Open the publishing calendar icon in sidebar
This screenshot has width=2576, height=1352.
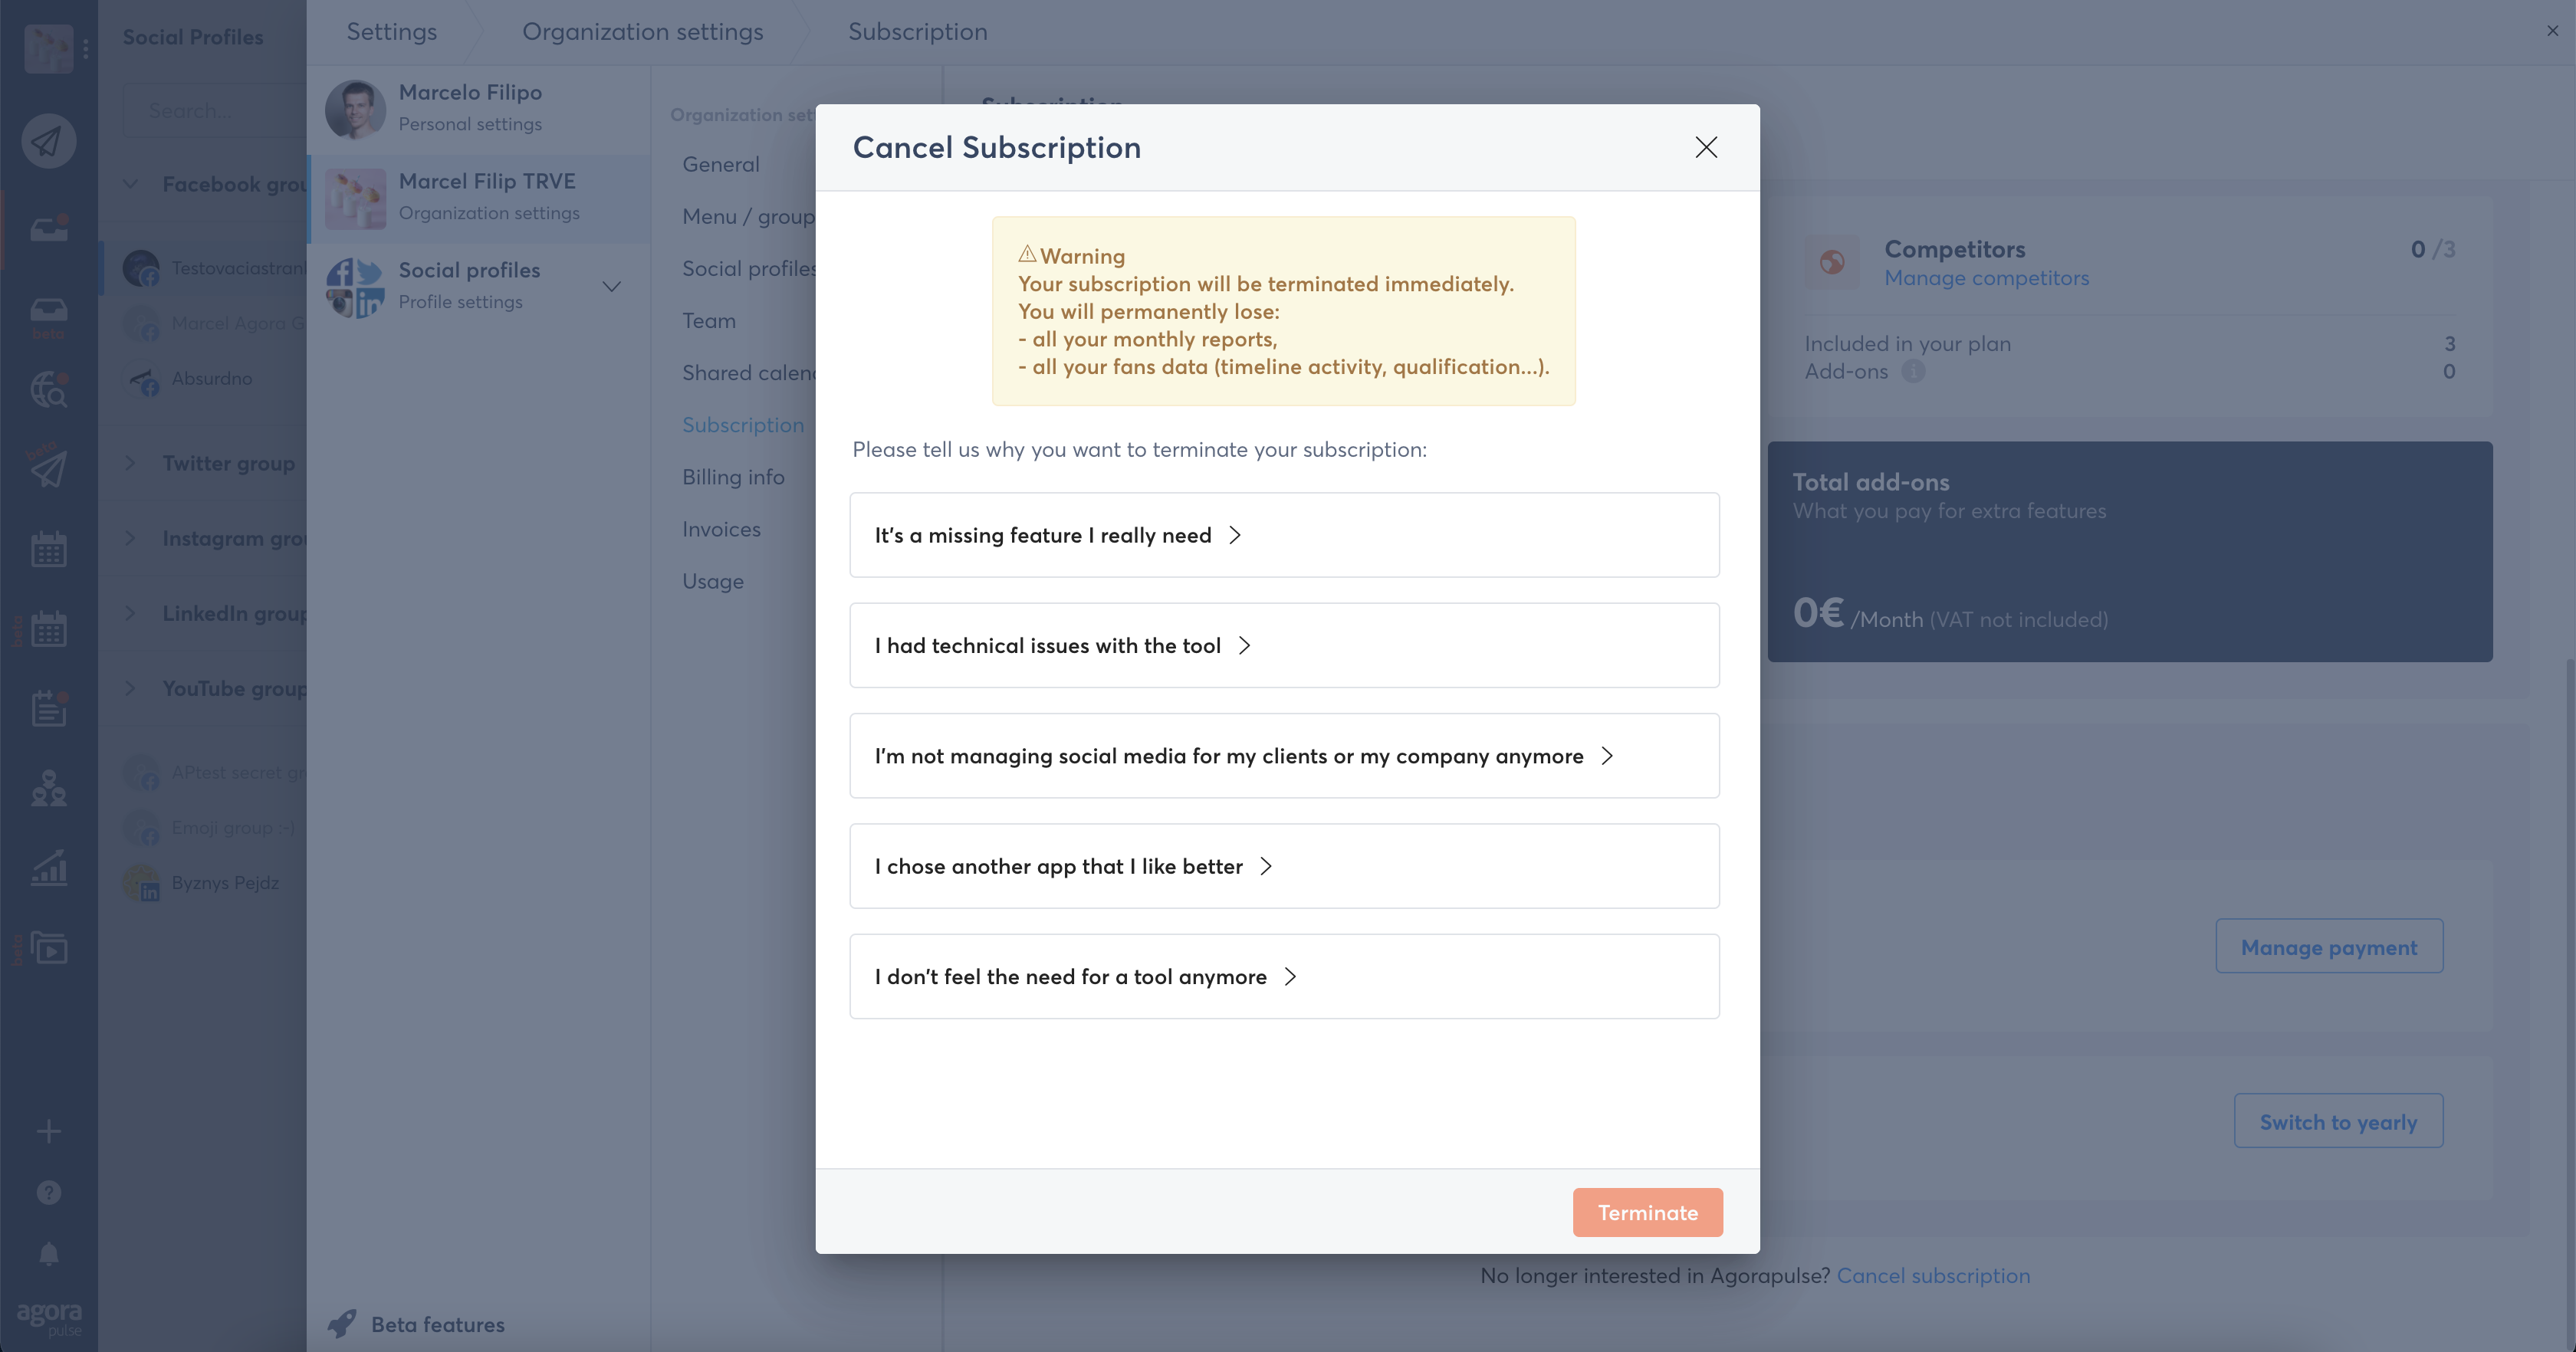pyautogui.click(x=48, y=549)
